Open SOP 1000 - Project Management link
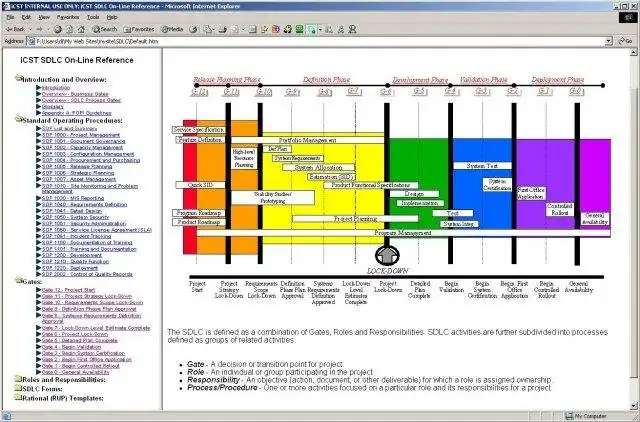 point(81,135)
